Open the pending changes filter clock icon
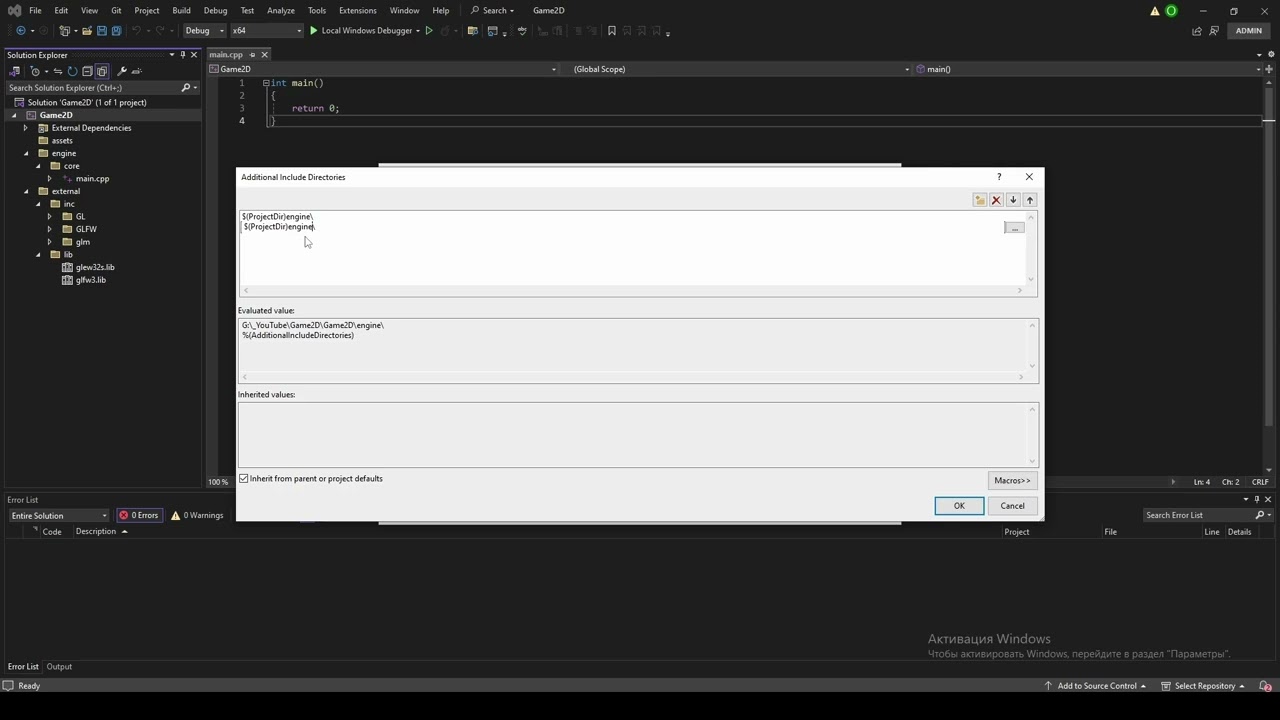Screen dimensions: 1280x720 [35, 71]
